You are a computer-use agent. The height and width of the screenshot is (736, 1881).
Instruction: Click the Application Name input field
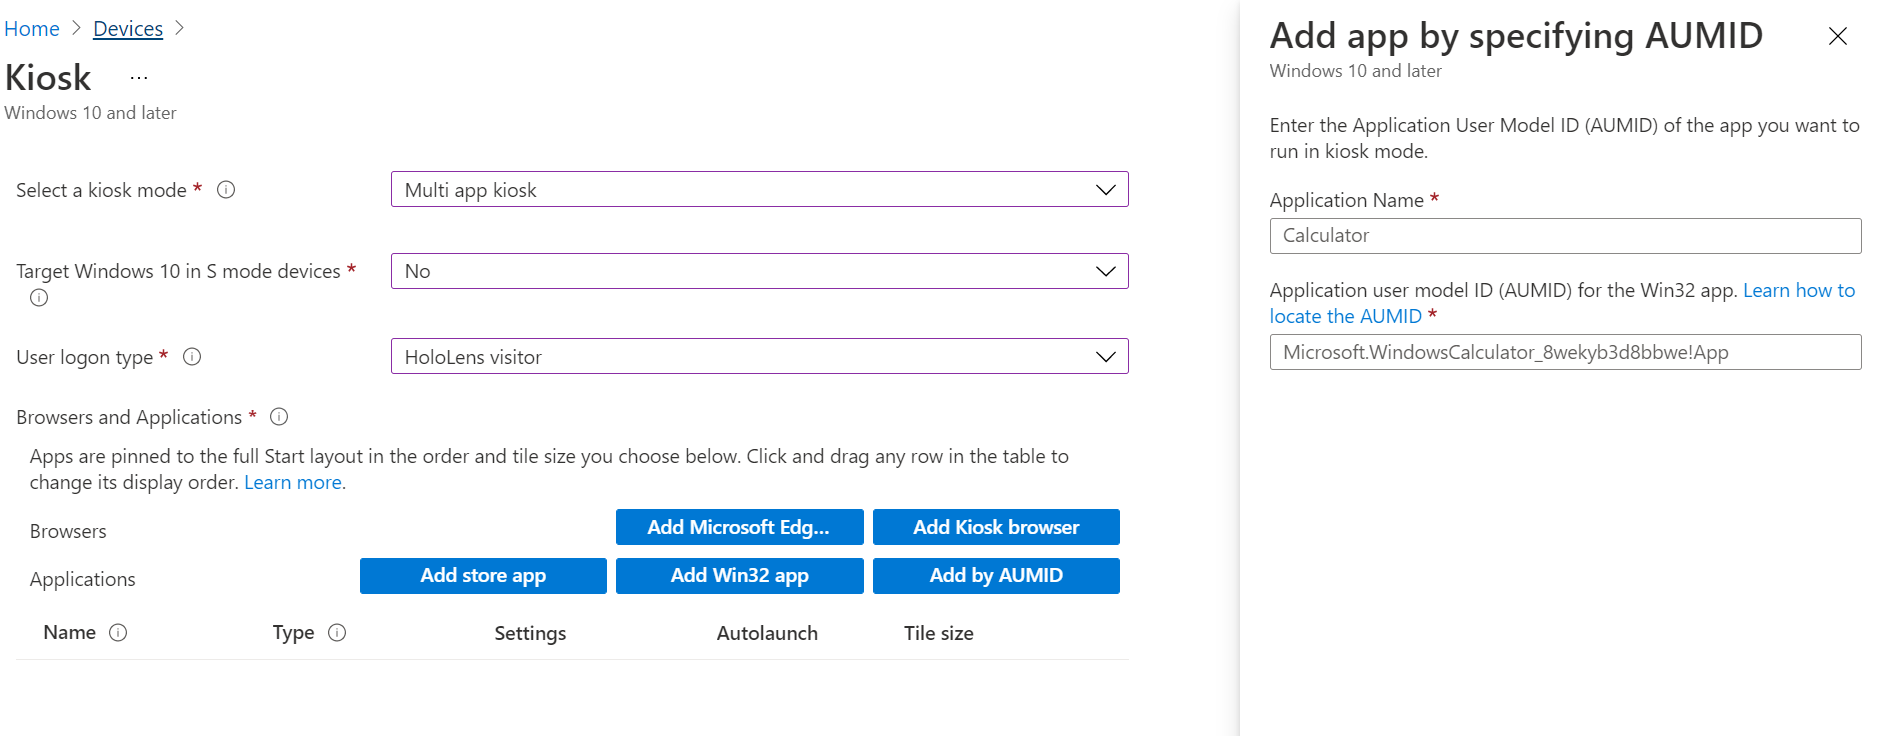[1565, 236]
